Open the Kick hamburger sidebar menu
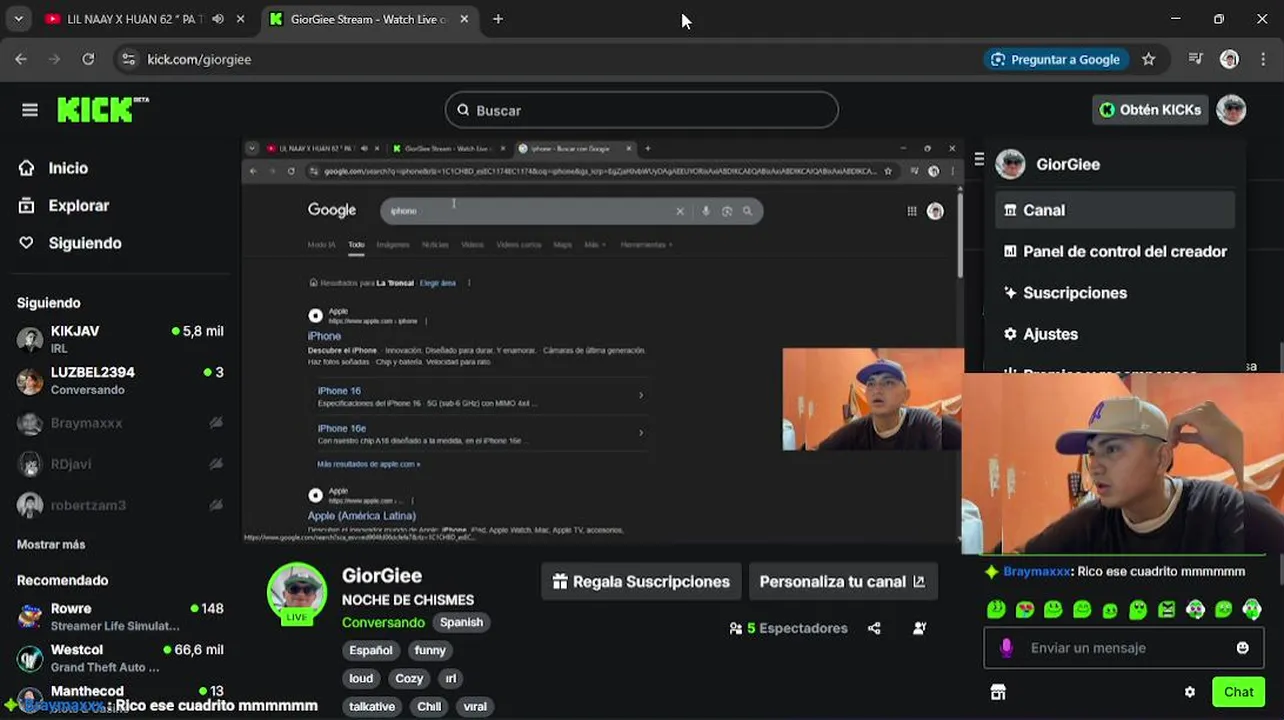1284x720 pixels. [29, 110]
